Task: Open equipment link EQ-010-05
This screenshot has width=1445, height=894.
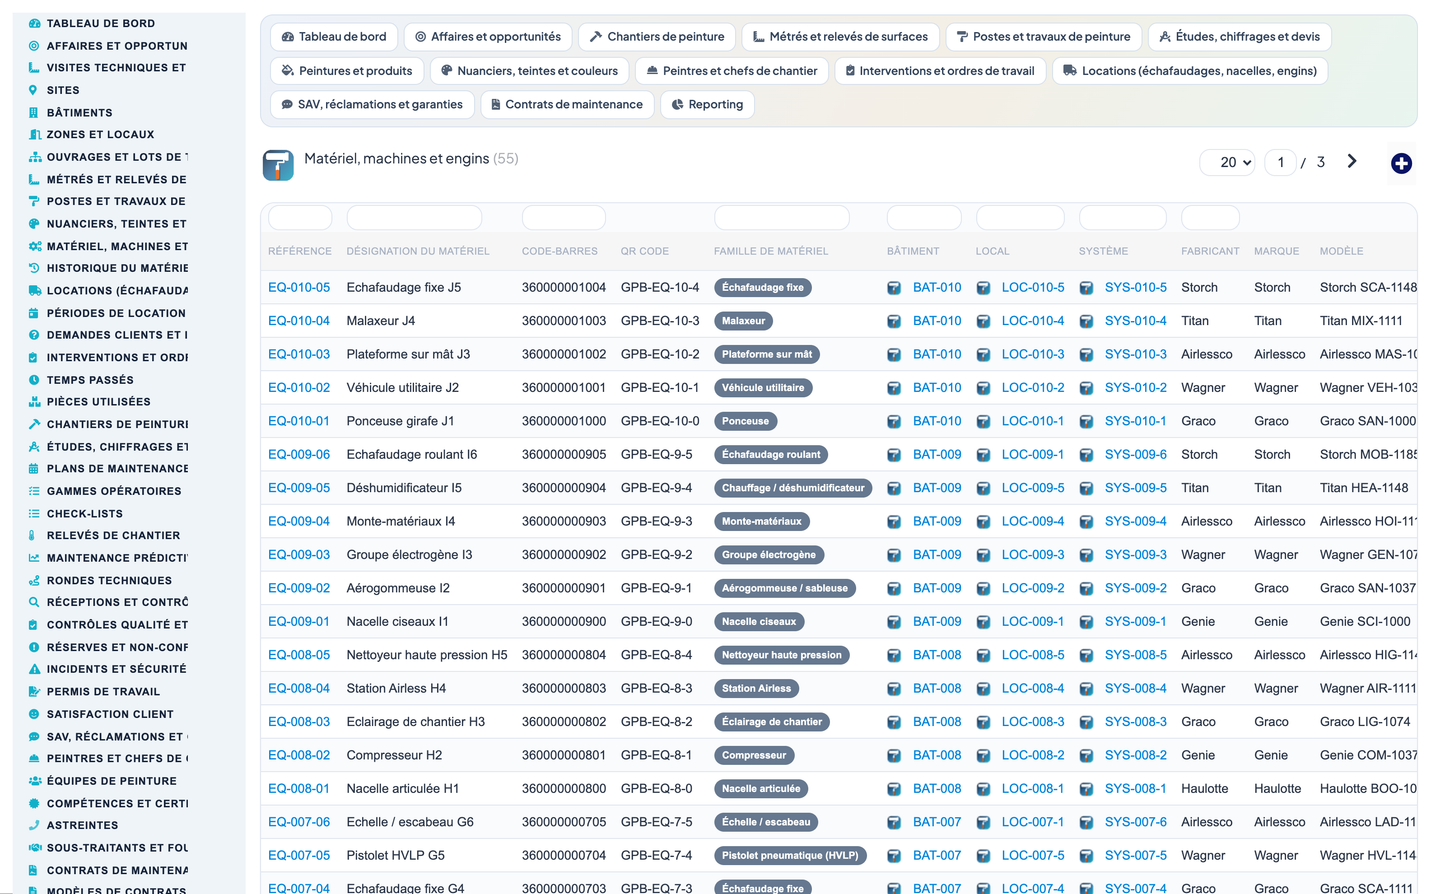Action: click(299, 287)
